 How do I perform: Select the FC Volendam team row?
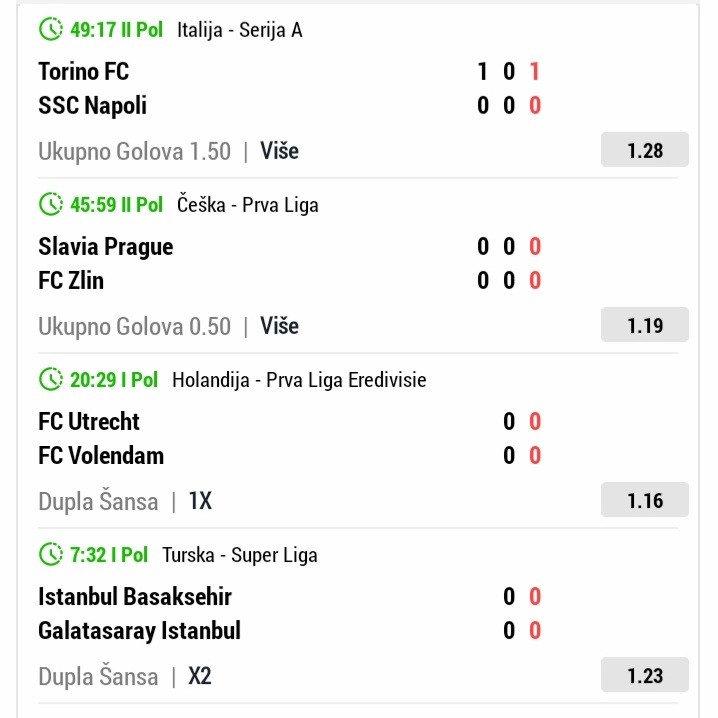pyautogui.click(x=101, y=456)
